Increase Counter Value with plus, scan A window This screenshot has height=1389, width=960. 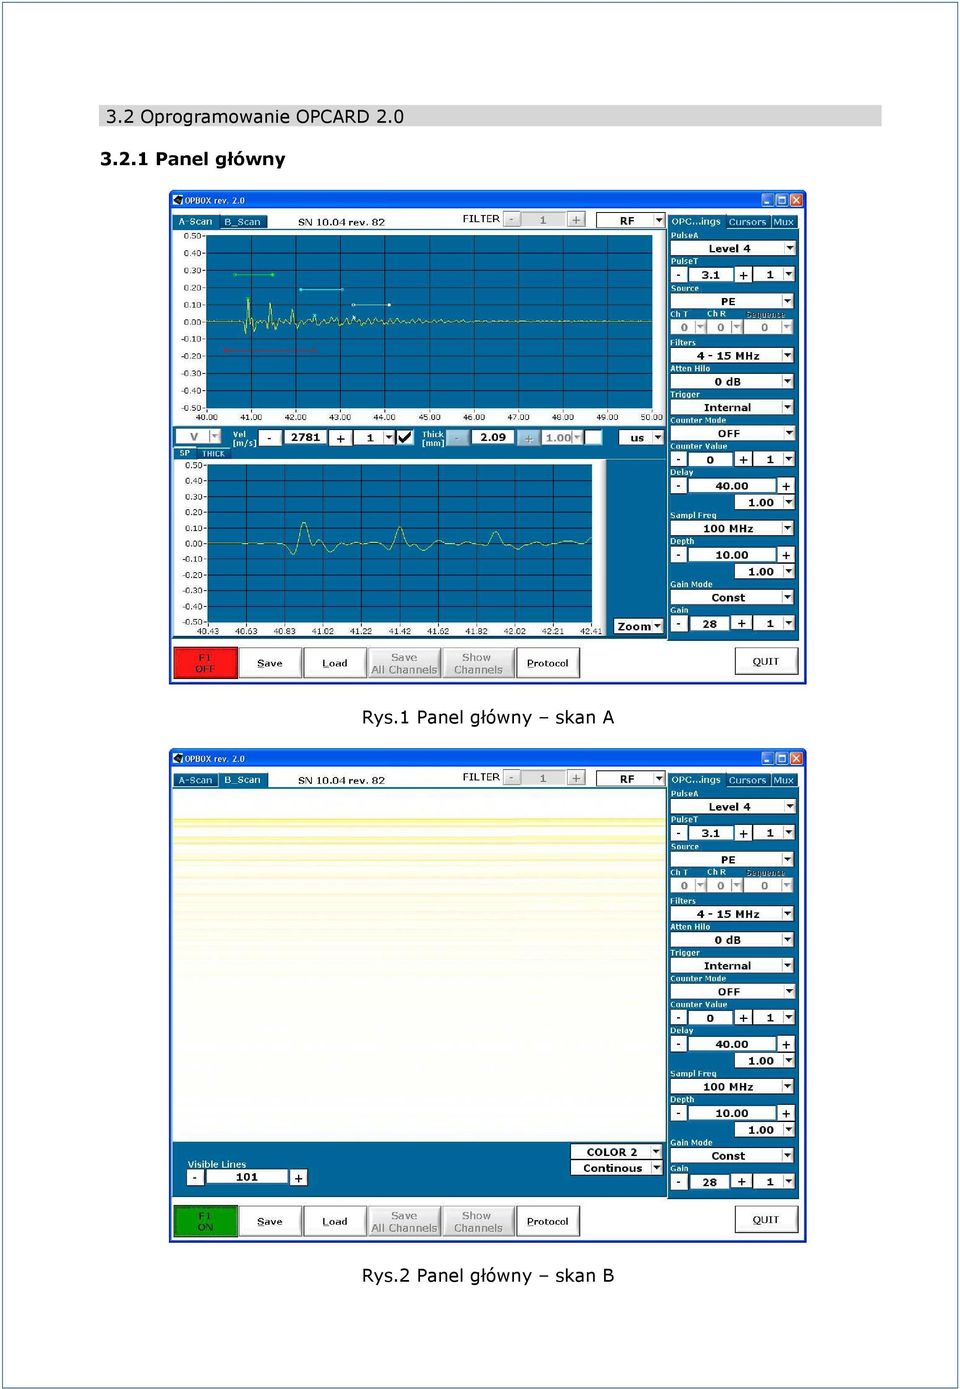tap(743, 459)
